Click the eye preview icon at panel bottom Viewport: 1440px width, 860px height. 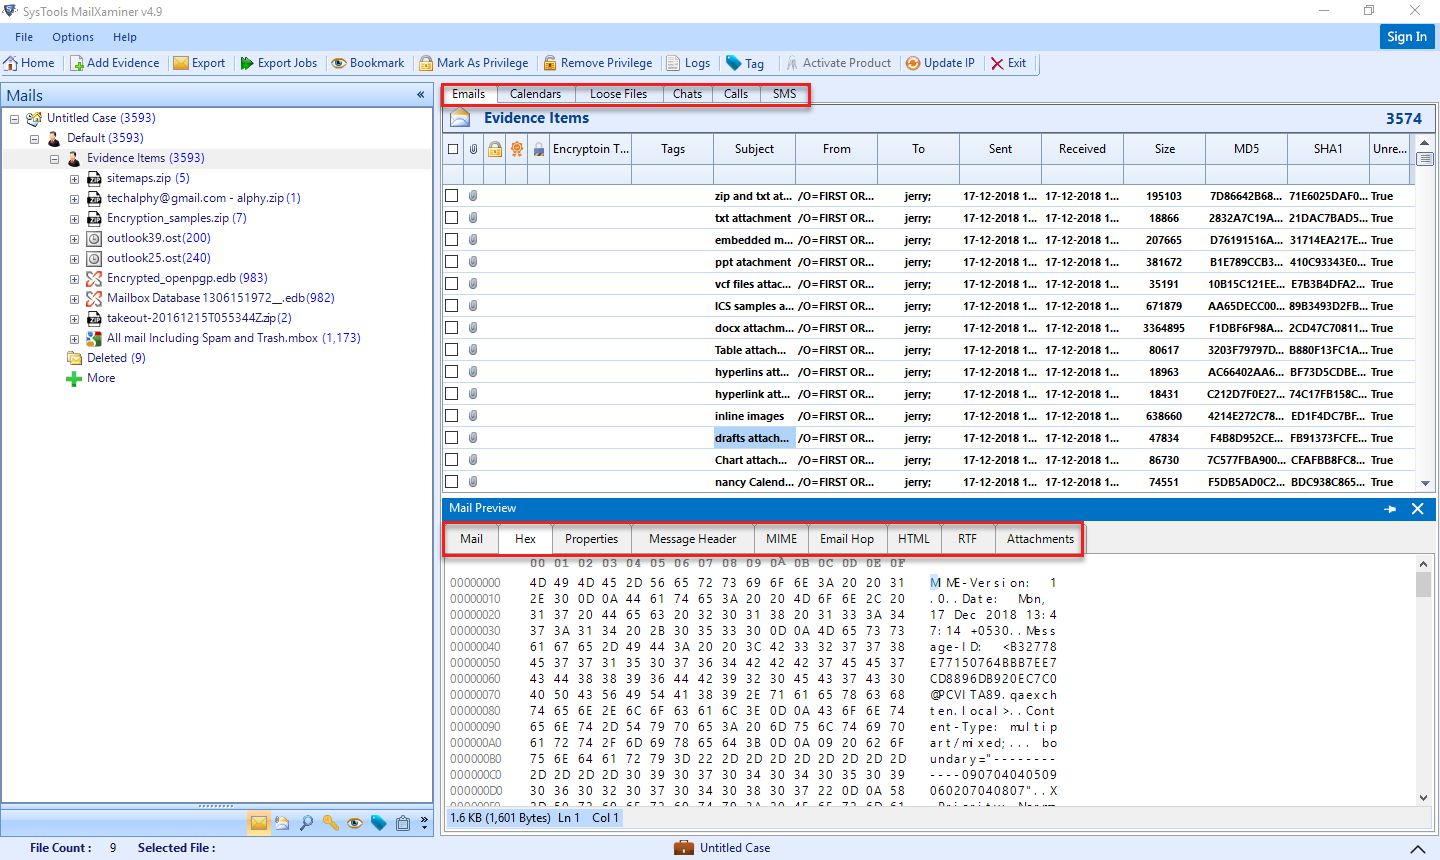[x=355, y=823]
